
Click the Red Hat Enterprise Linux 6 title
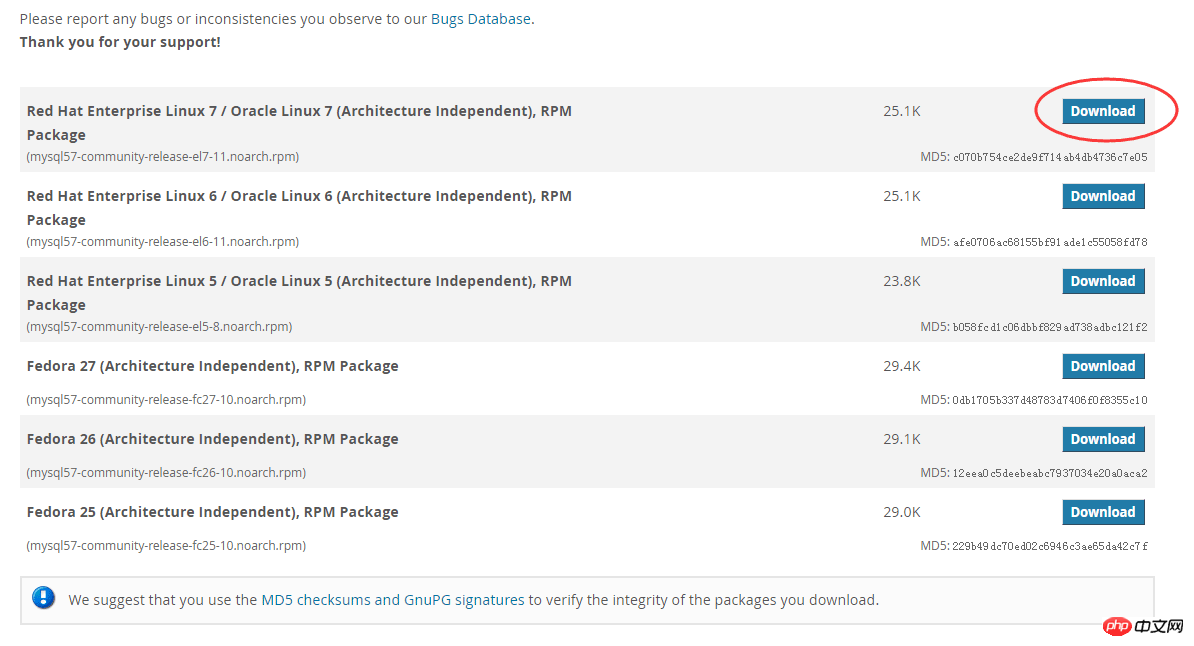click(299, 208)
